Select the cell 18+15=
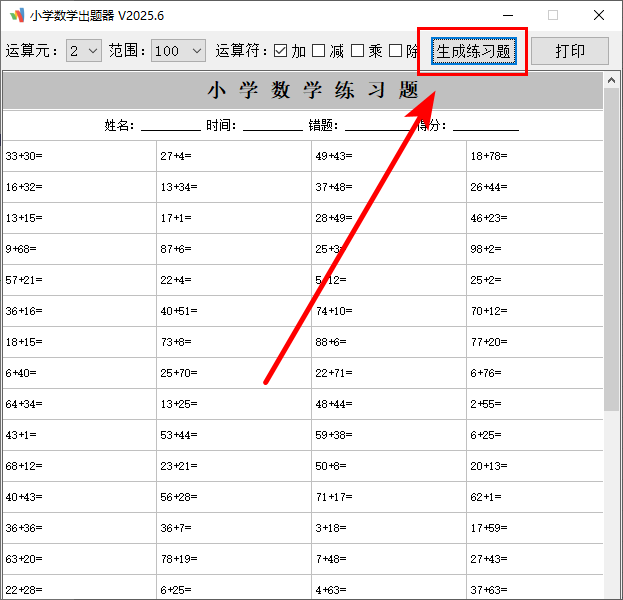 pyautogui.click(x=79, y=342)
